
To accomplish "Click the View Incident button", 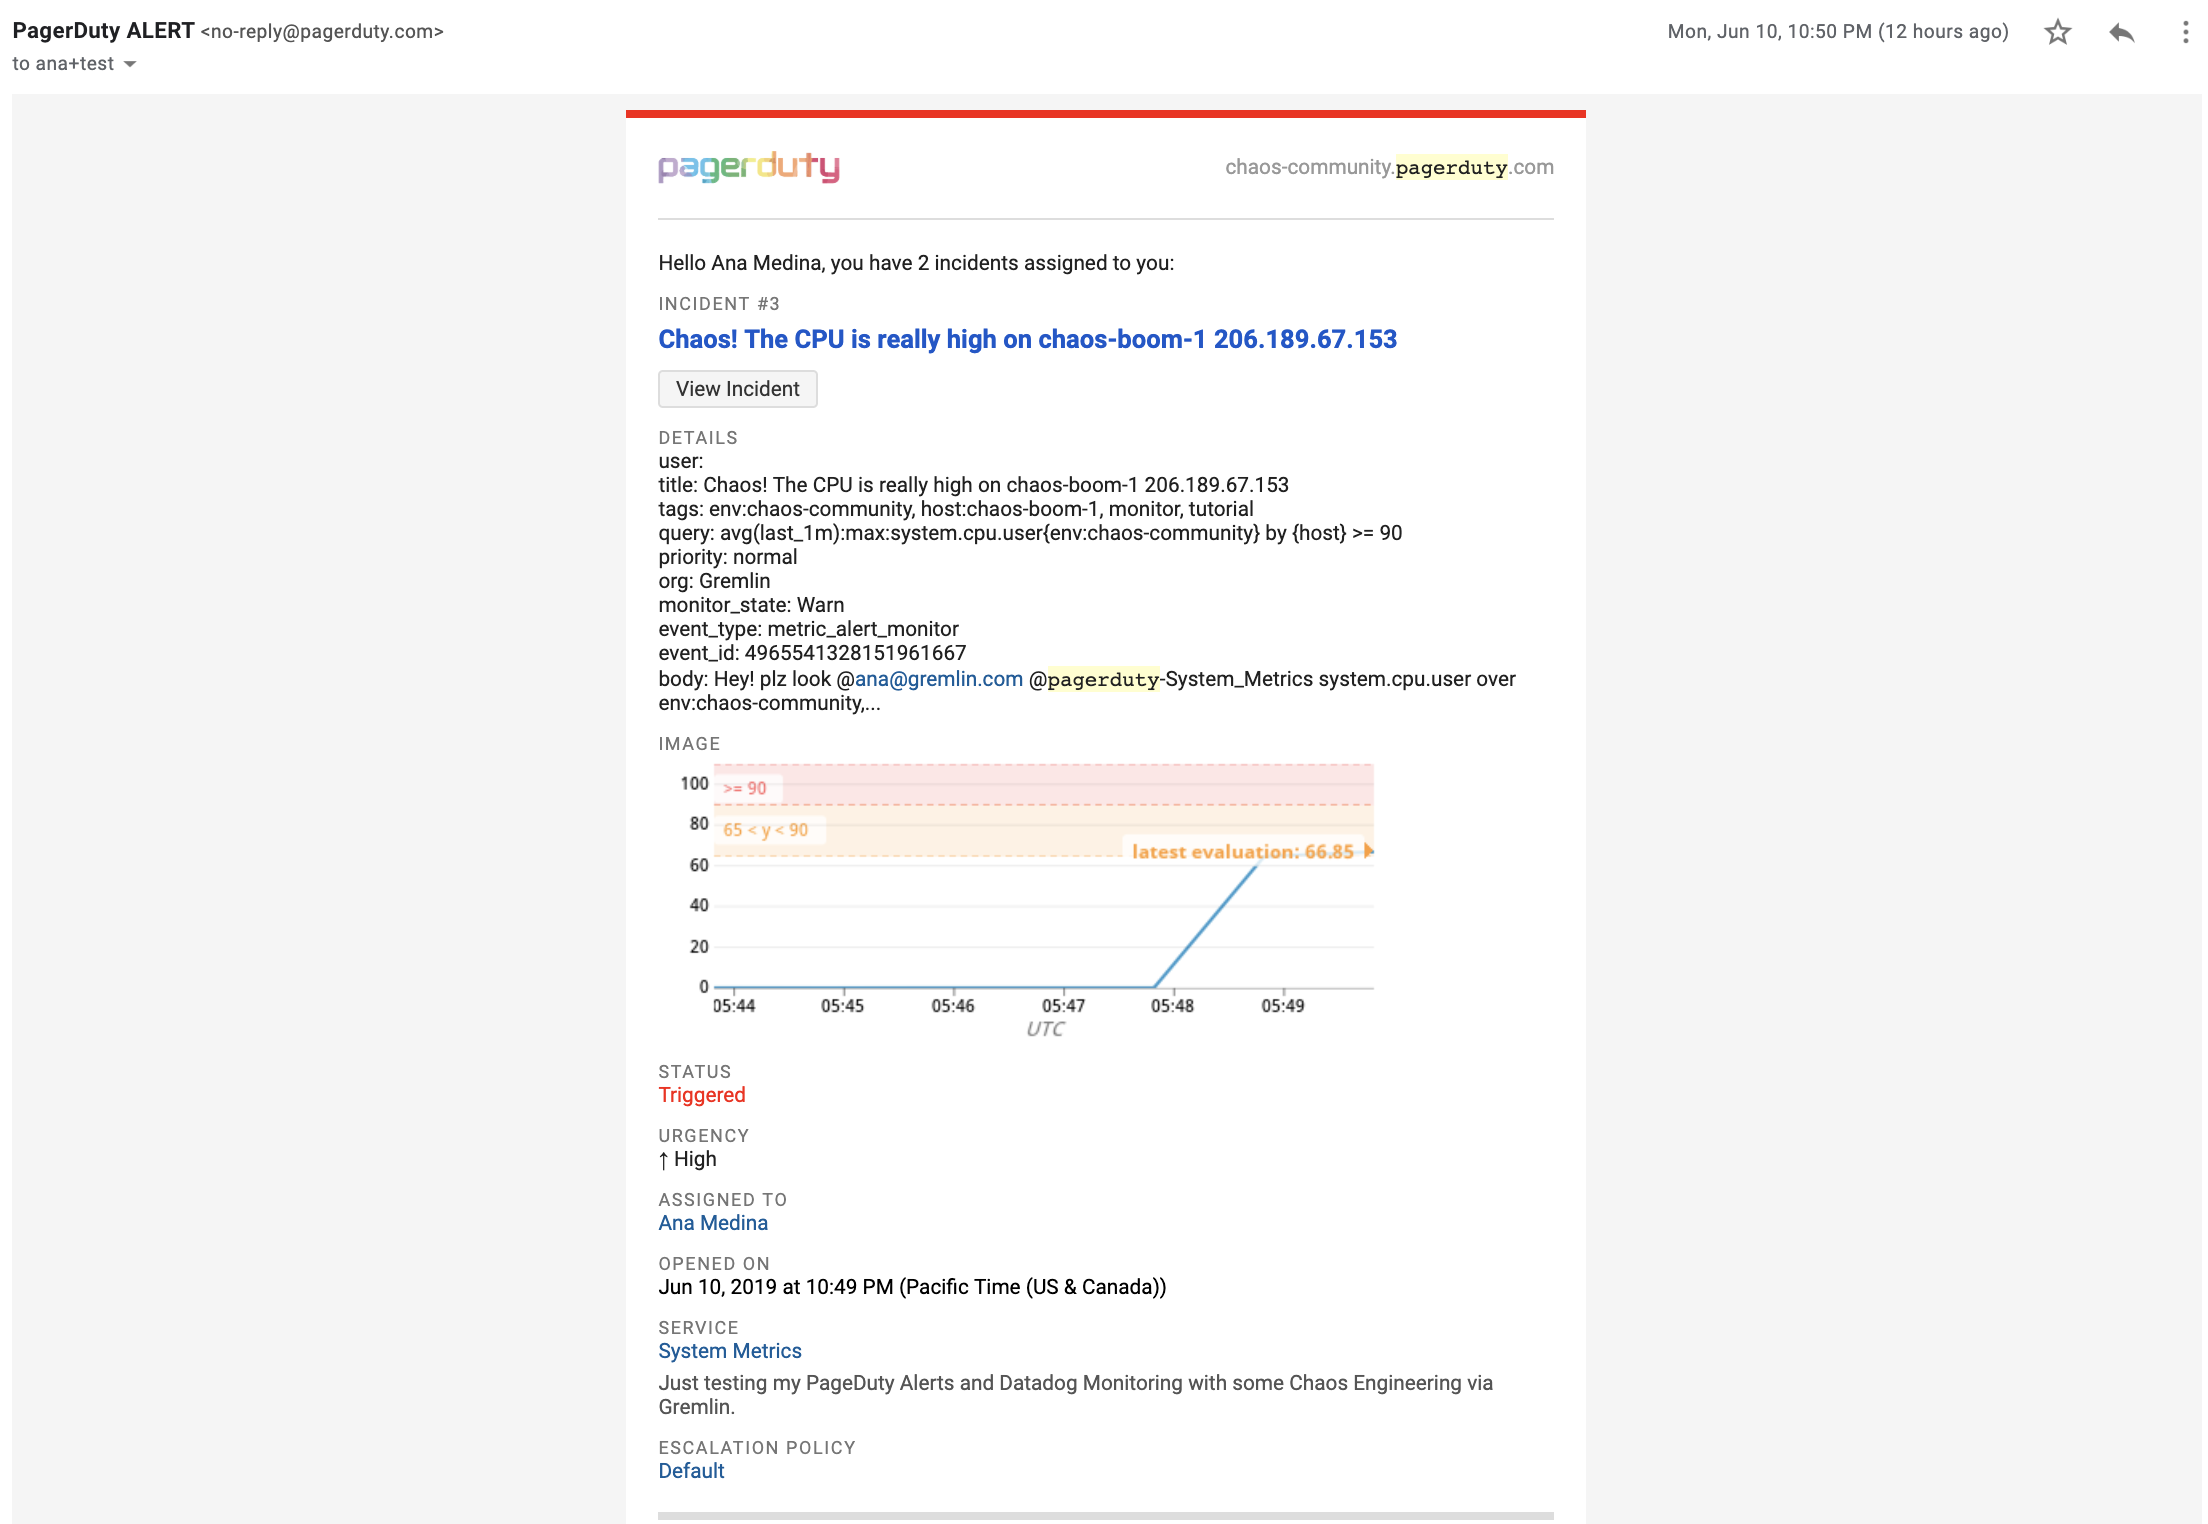I will (737, 389).
